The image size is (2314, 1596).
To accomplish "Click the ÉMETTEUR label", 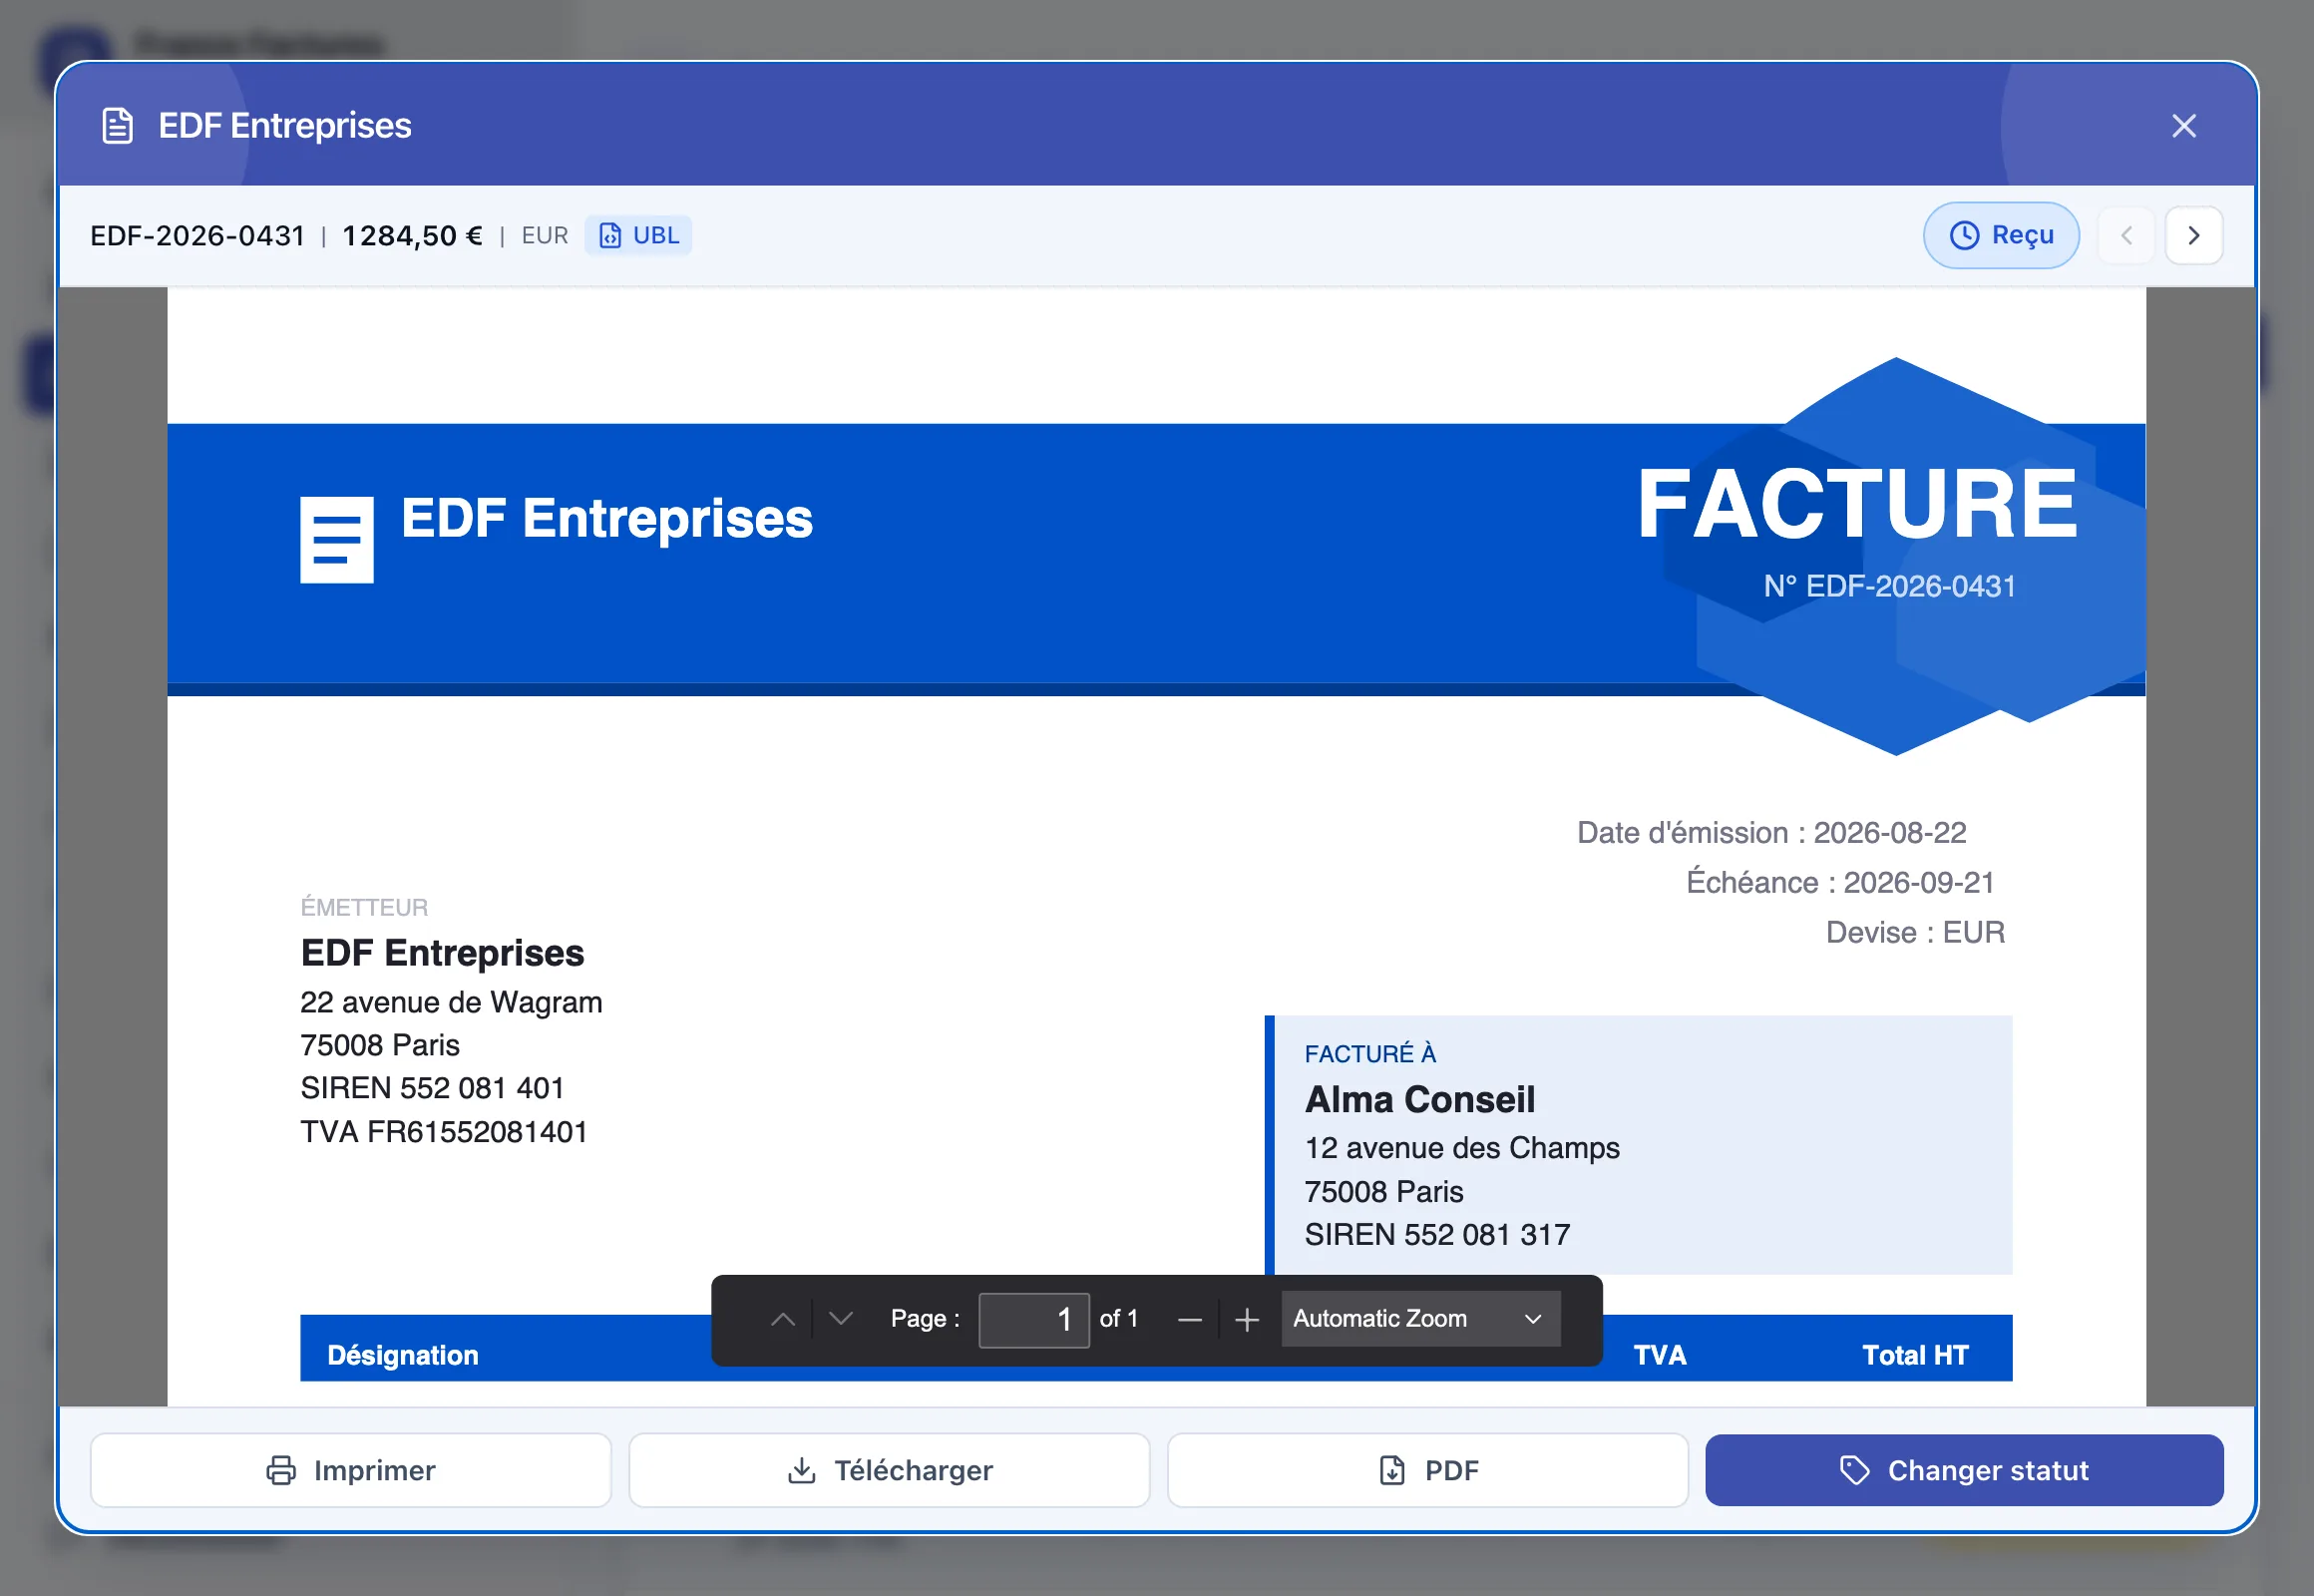I will [364, 907].
